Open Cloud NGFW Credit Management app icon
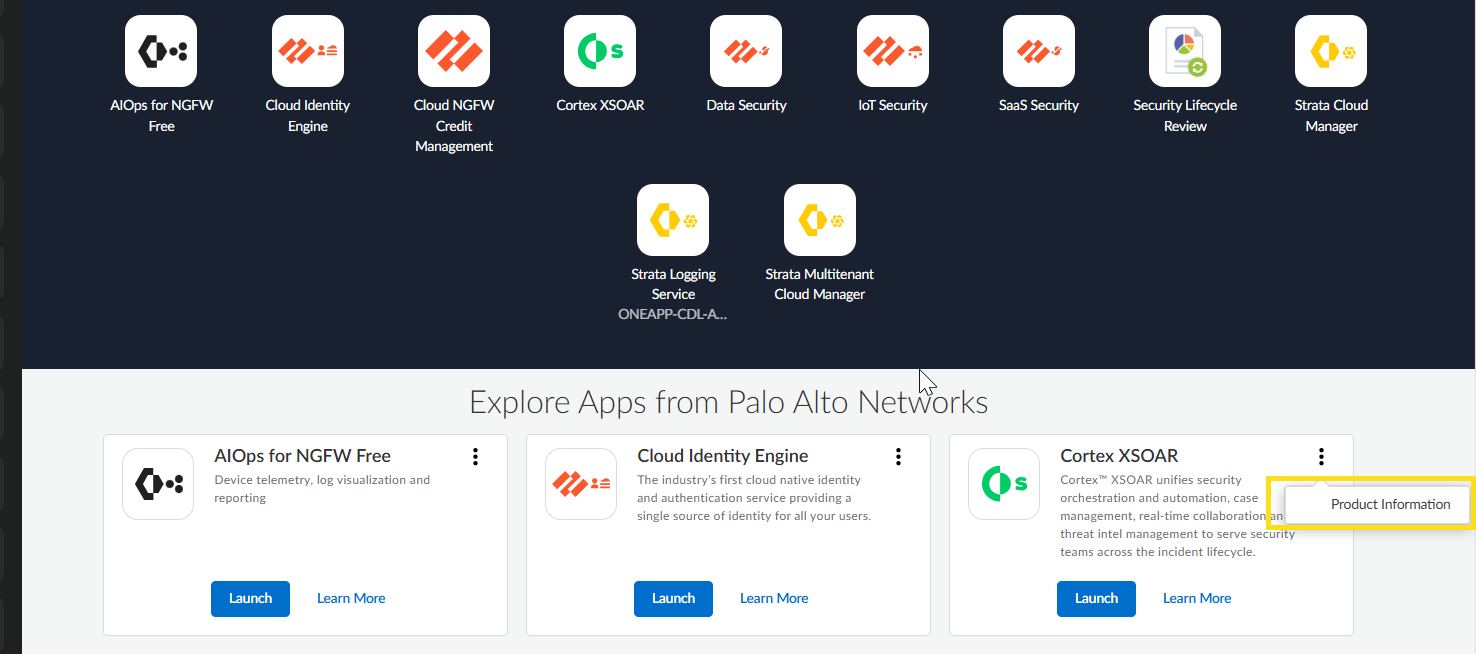The height and width of the screenshot is (654, 1476). tap(454, 51)
